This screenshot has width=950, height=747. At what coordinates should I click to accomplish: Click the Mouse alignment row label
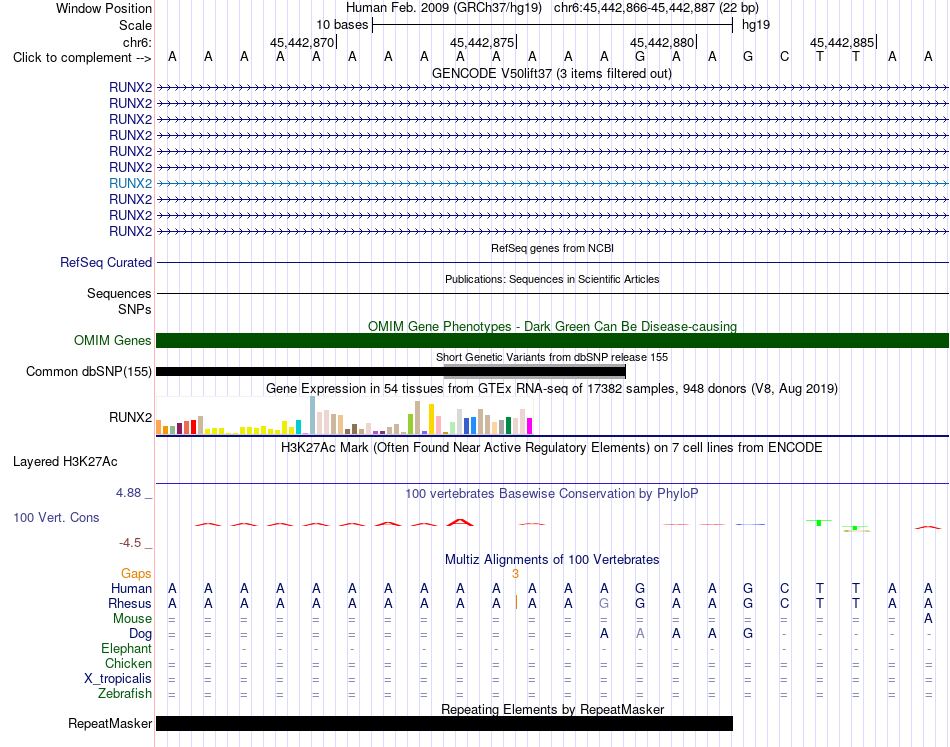pos(132,619)
